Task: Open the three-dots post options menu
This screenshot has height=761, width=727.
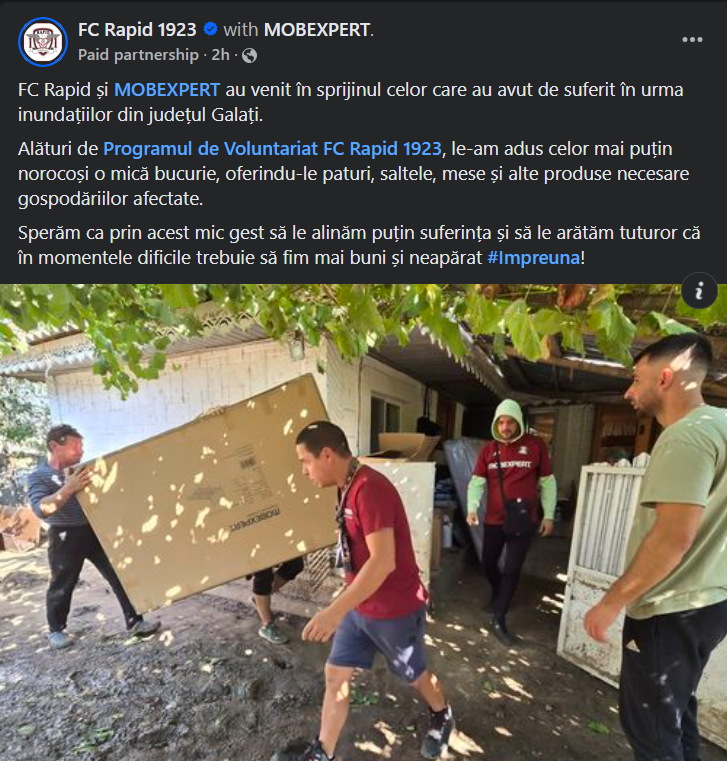Action: [692, 40]
